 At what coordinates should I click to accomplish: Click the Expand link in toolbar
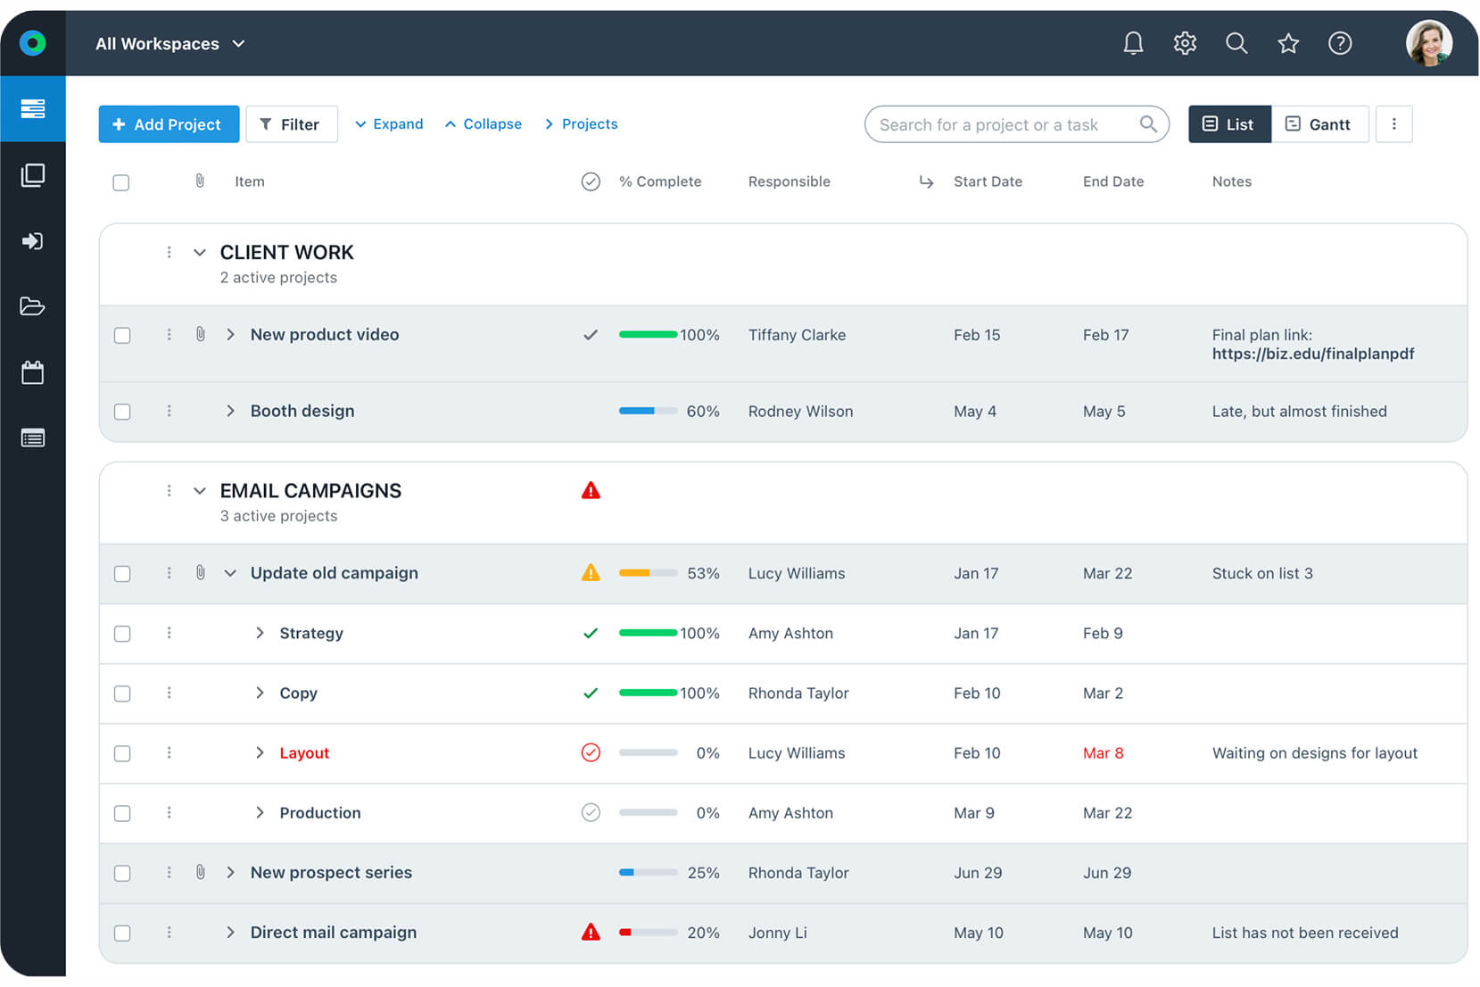(x=389, y=124)
